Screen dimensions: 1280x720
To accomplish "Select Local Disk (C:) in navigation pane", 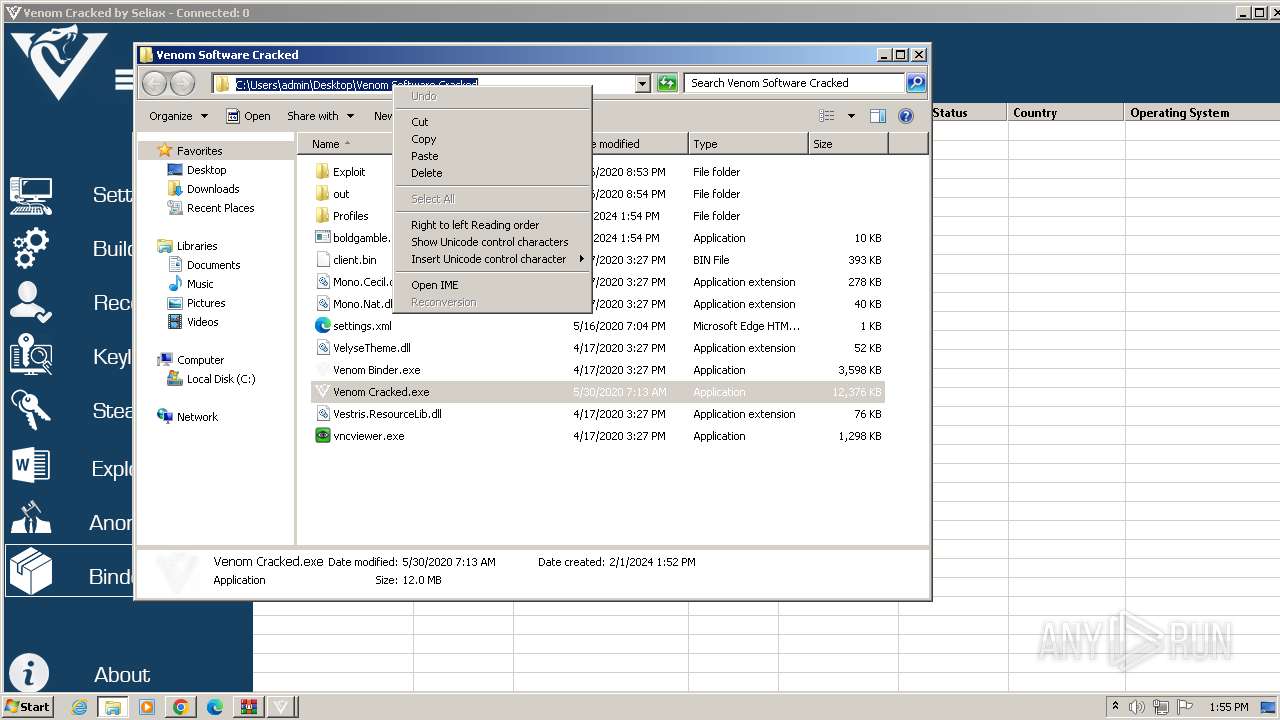I will coord(221,379).
